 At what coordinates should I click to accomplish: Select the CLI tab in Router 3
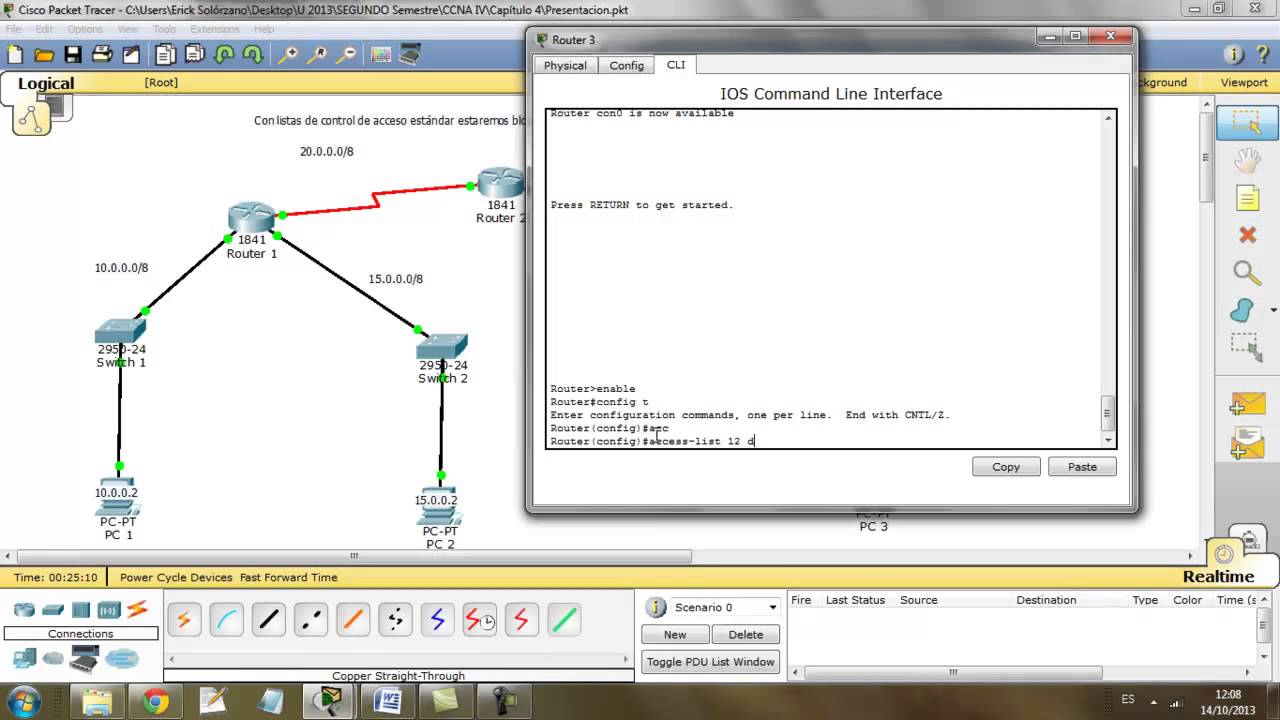[676, 64]
